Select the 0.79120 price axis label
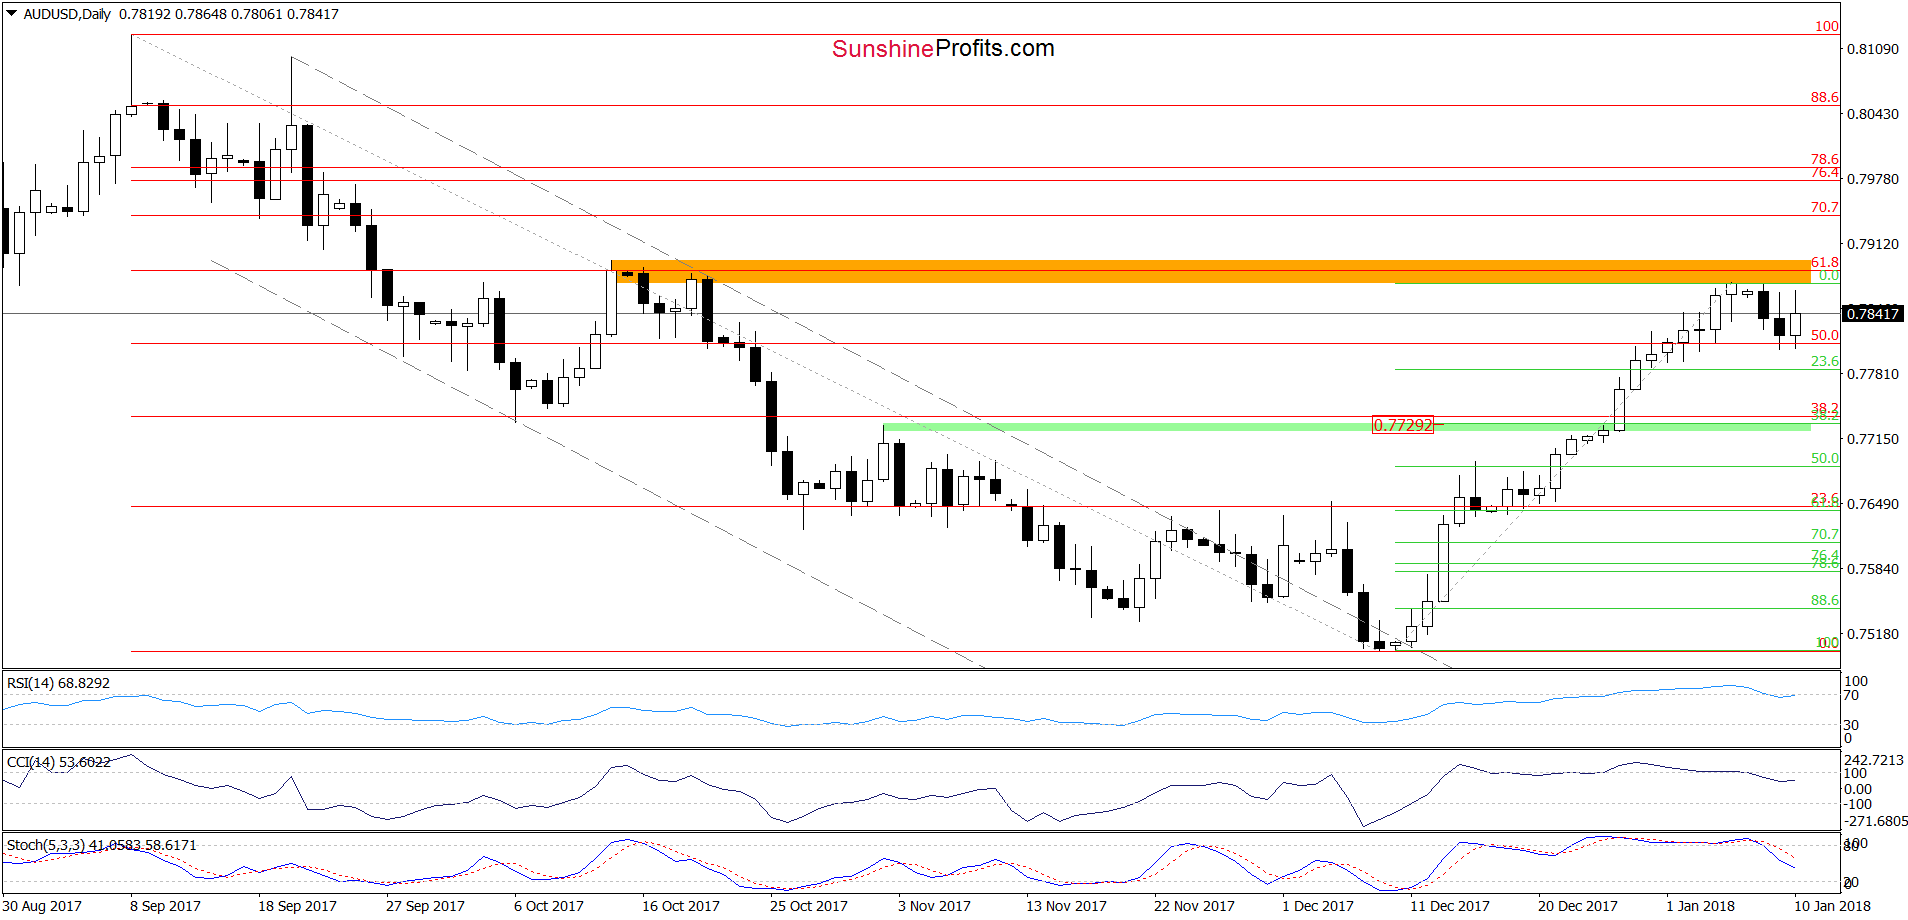 tap(1872, 244)
